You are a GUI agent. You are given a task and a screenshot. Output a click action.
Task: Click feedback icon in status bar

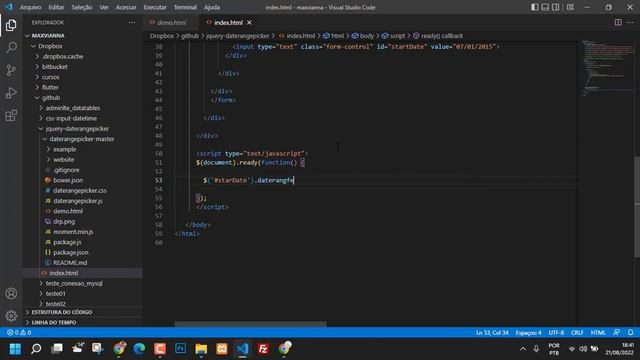pos(616,333)
